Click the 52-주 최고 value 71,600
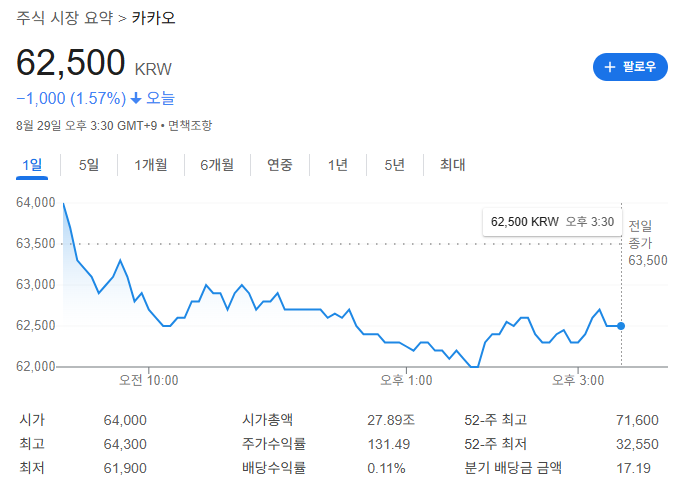This screenshot has width=700, height=497. pyautogui.click(x=637, y=420)
